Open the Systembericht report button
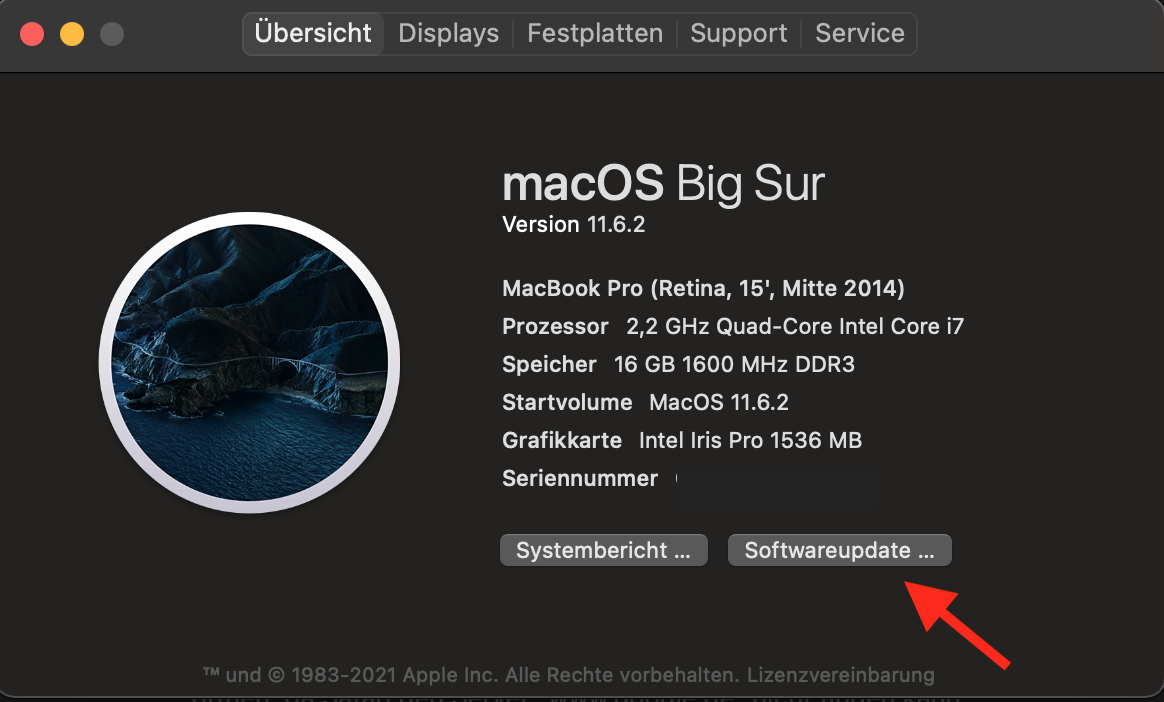The image size is (1164, 702). [x=603, y=550]
